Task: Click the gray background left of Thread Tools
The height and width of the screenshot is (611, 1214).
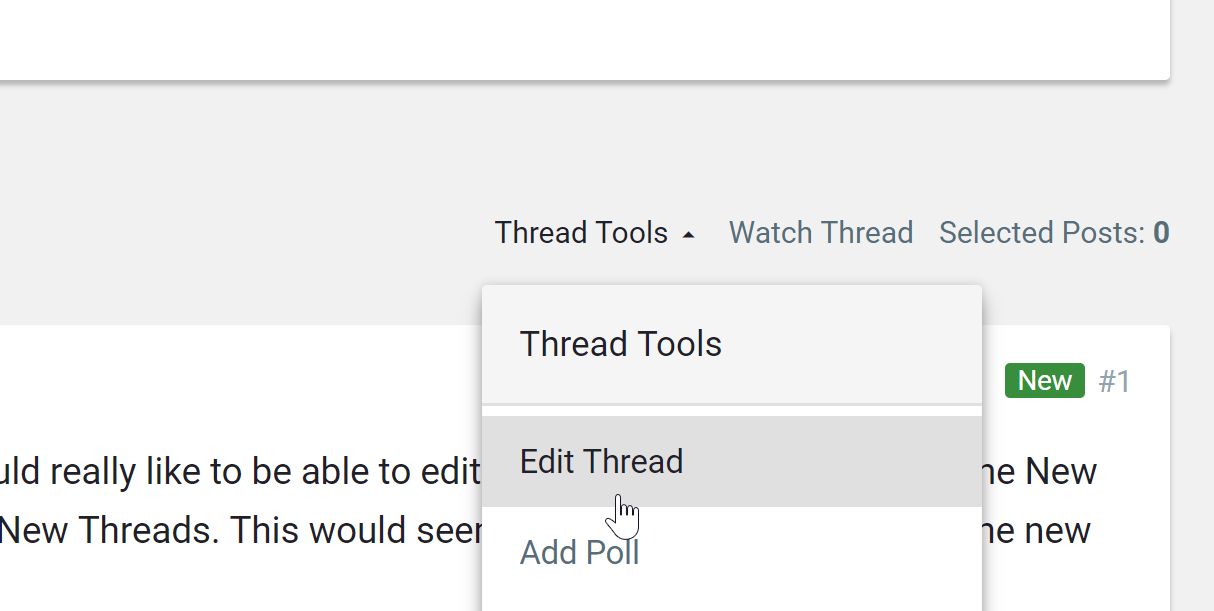Action: (x=250, y=233)
